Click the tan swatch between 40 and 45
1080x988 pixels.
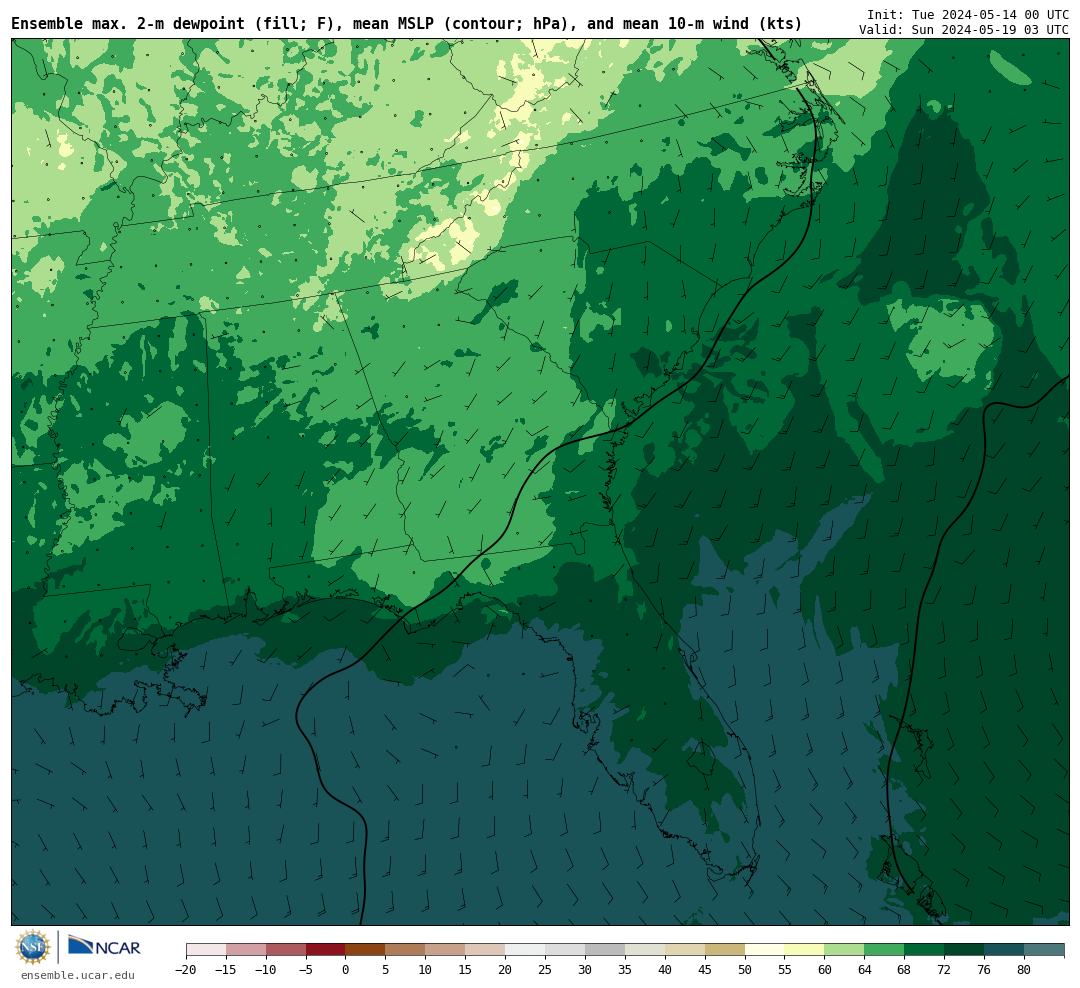(685, 950)
